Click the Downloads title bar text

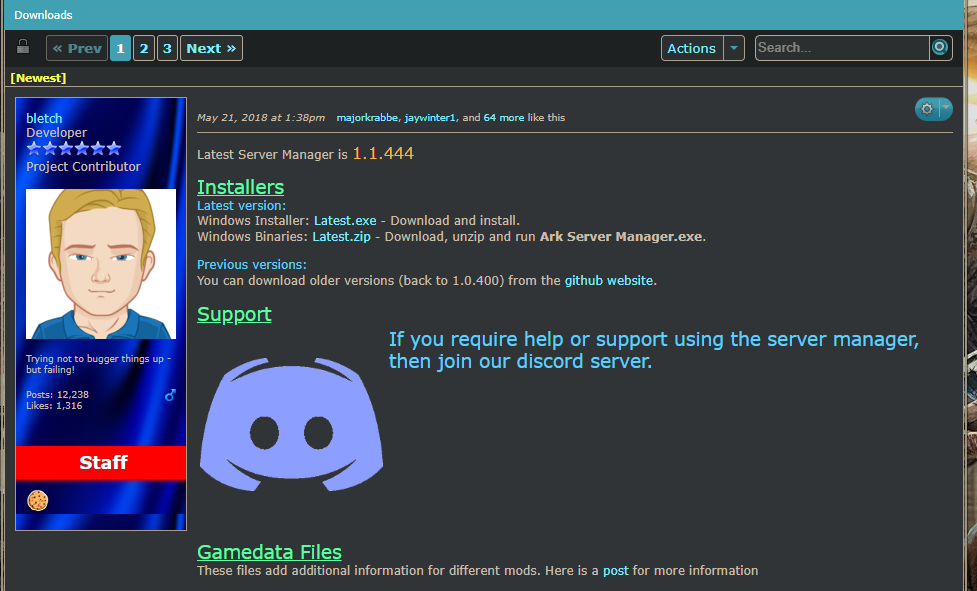pyautogui.click(x=43, y=15)
